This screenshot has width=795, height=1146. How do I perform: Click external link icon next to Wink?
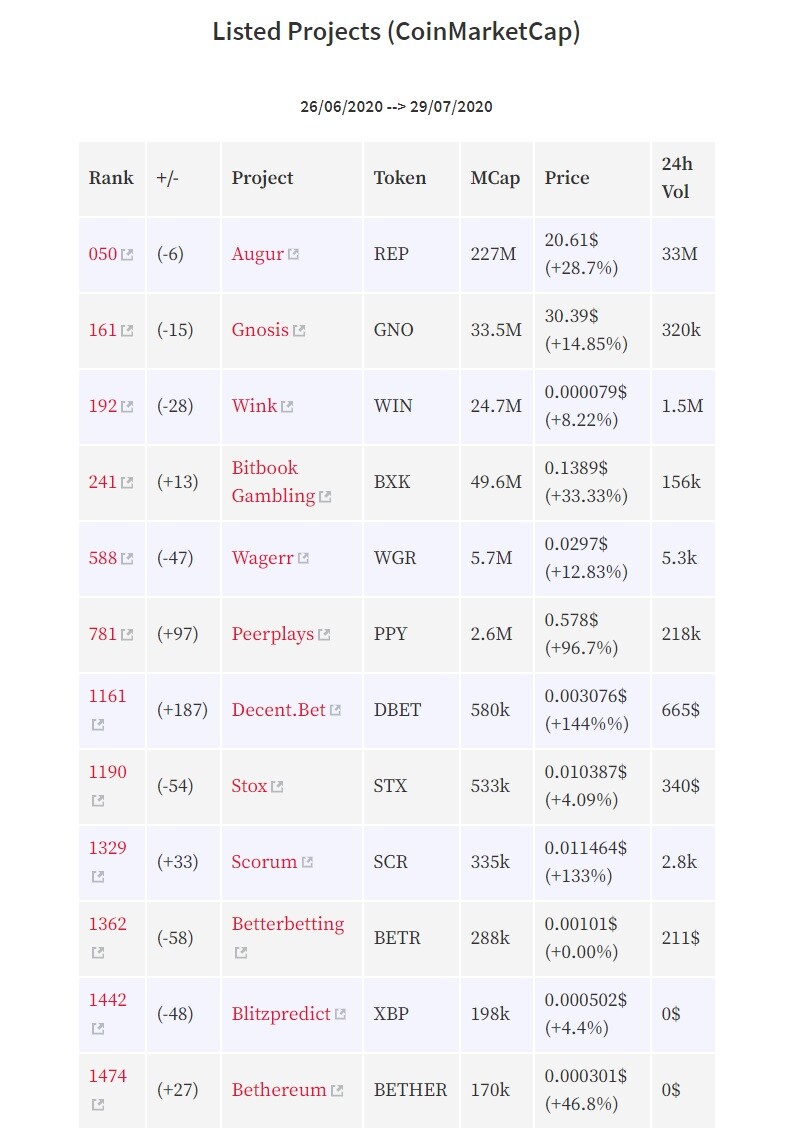[x=287, y=406]
